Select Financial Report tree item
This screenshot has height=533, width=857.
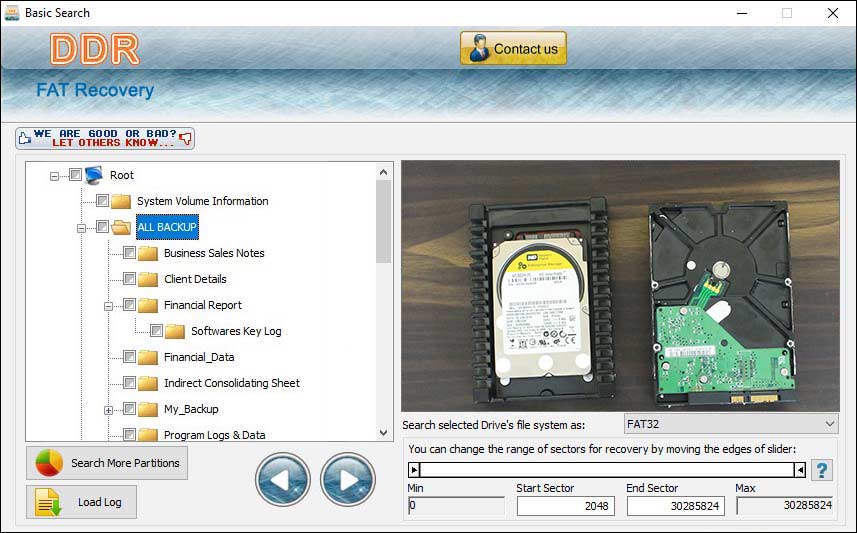point(202,305)
